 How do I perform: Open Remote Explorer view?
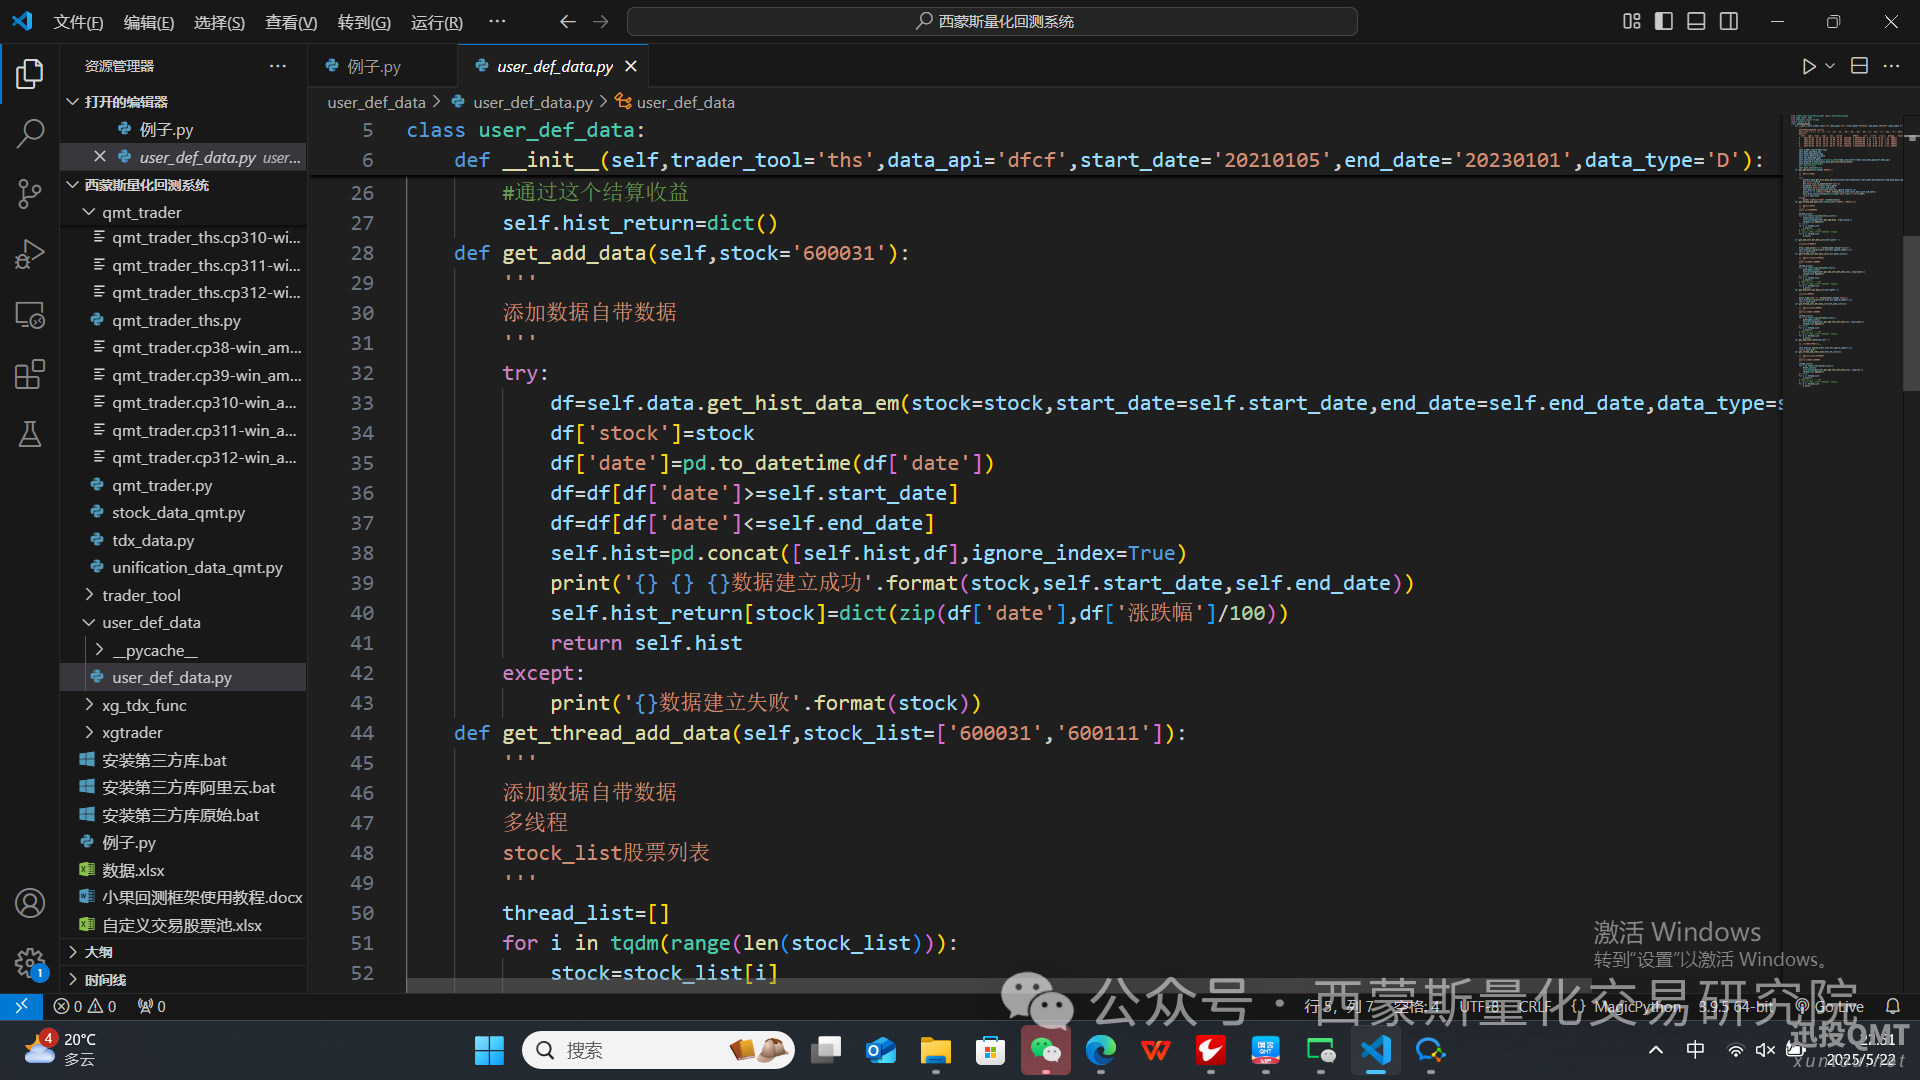coord(30,314)
